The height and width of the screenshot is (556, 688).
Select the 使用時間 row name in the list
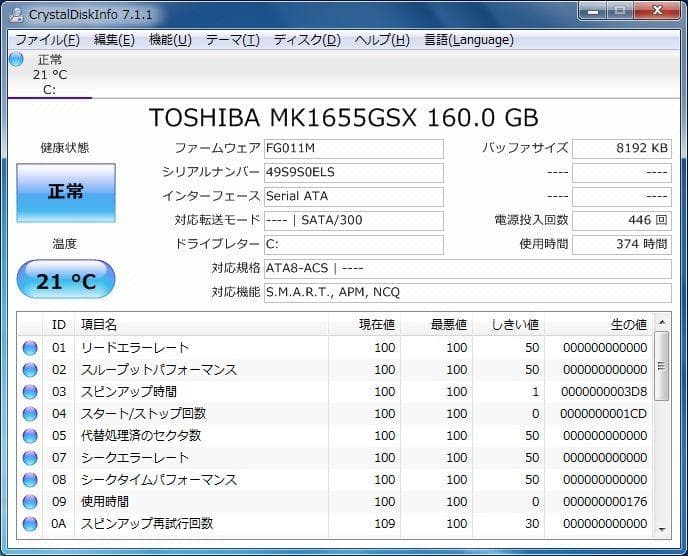click(x=105, y=502)
